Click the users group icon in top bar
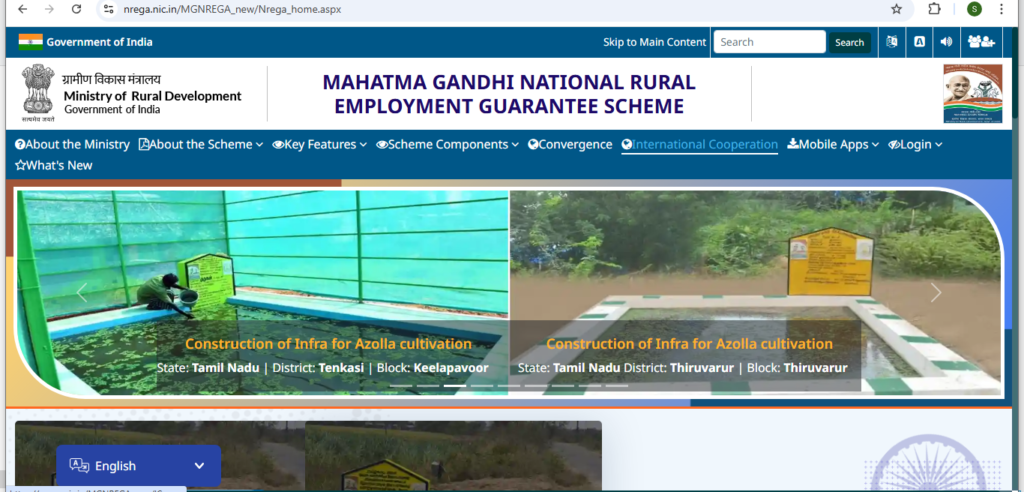 981,42
